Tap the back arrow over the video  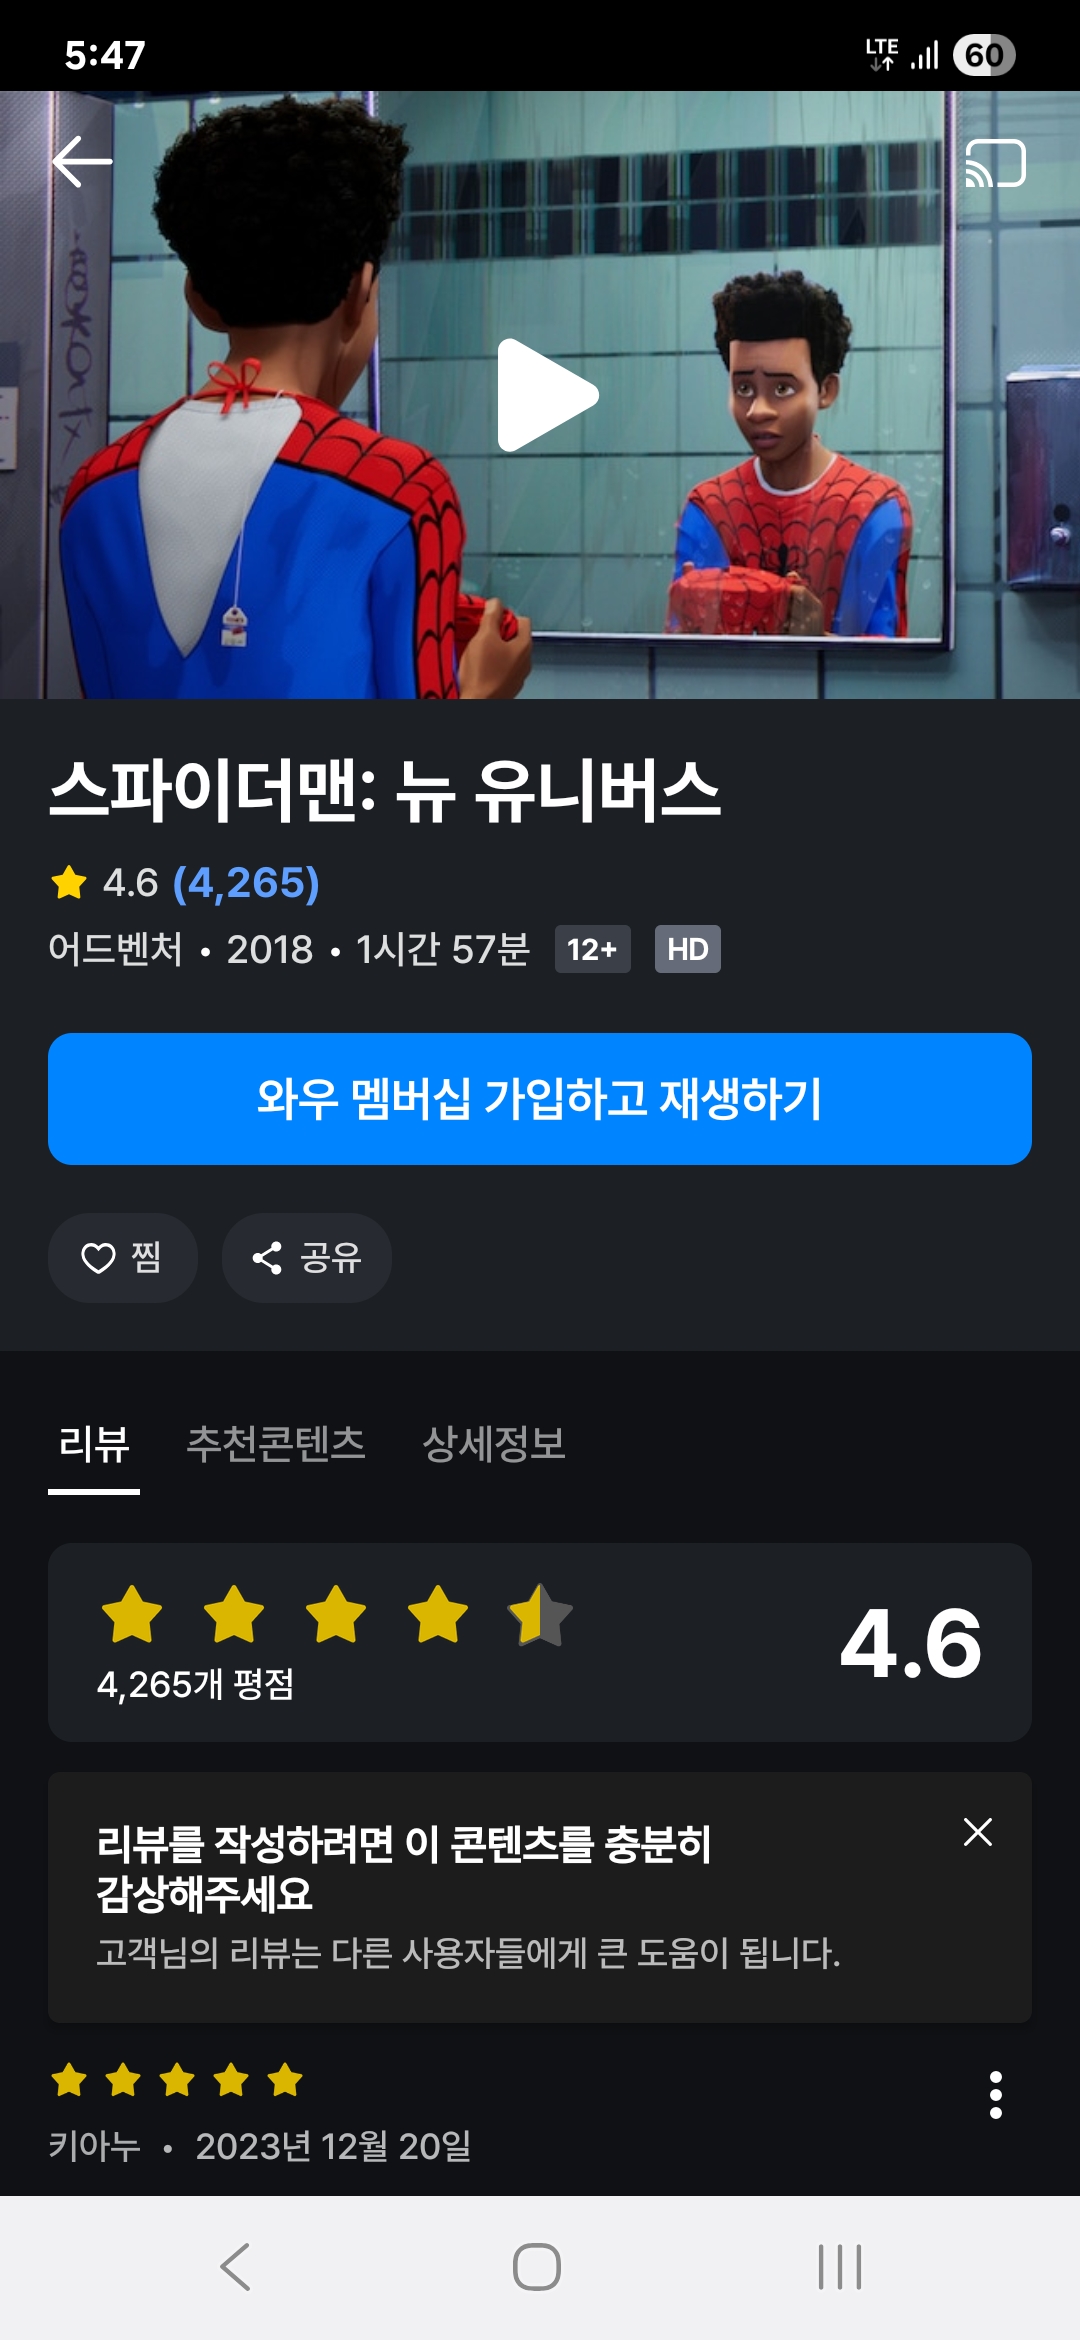pos(82,162)
